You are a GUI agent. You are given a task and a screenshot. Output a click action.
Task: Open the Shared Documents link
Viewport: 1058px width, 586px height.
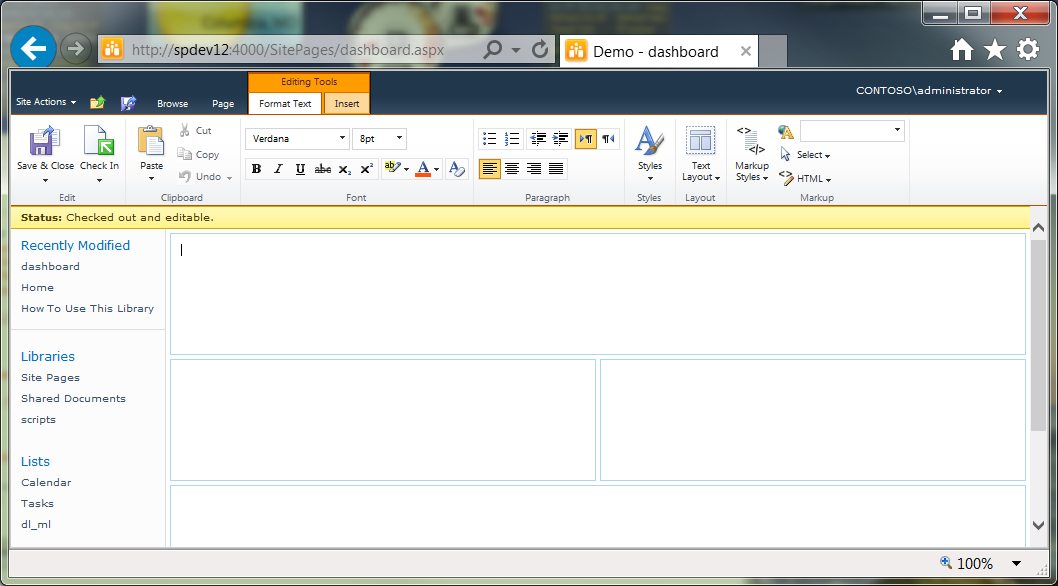[74, 398]
